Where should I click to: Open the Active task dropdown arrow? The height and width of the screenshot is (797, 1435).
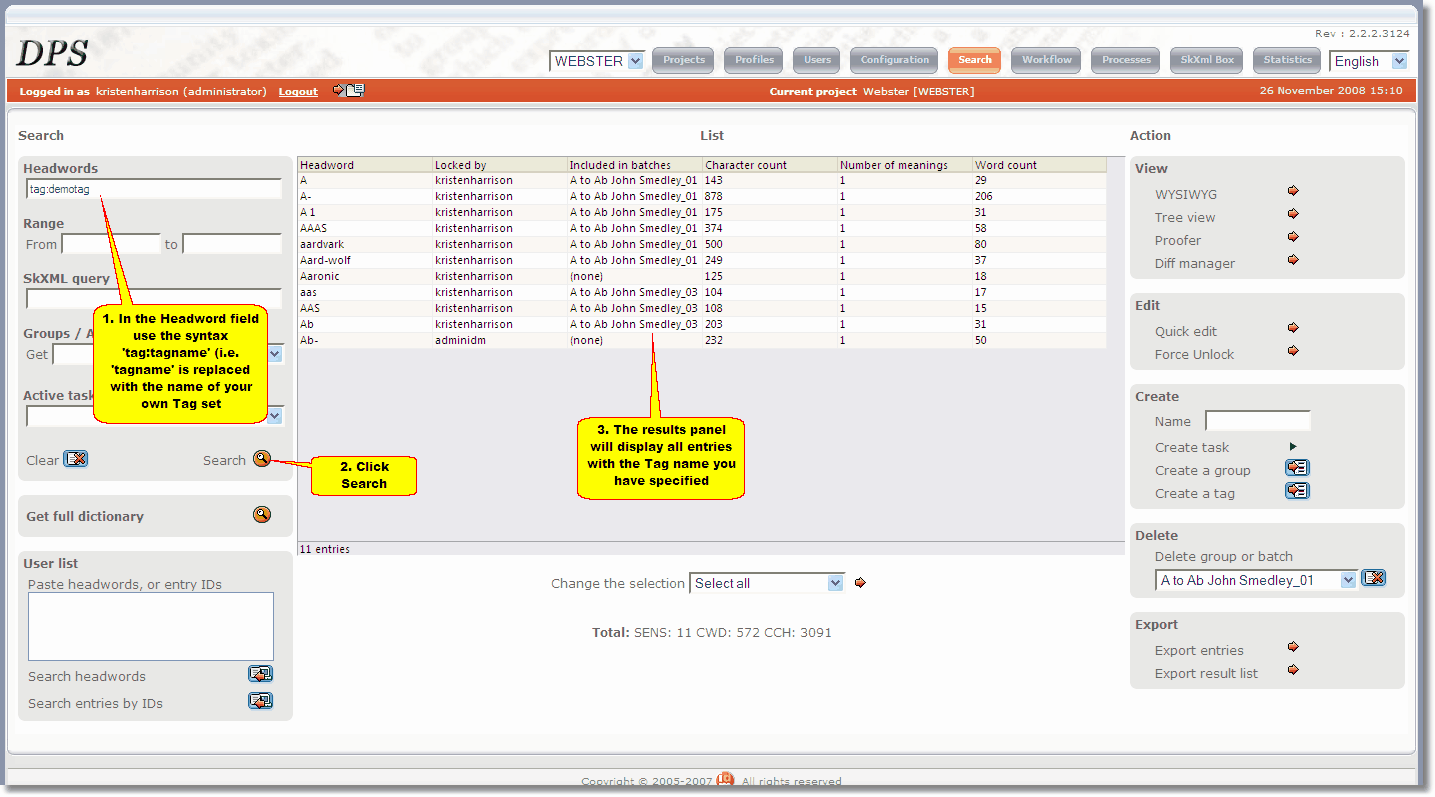275,416
